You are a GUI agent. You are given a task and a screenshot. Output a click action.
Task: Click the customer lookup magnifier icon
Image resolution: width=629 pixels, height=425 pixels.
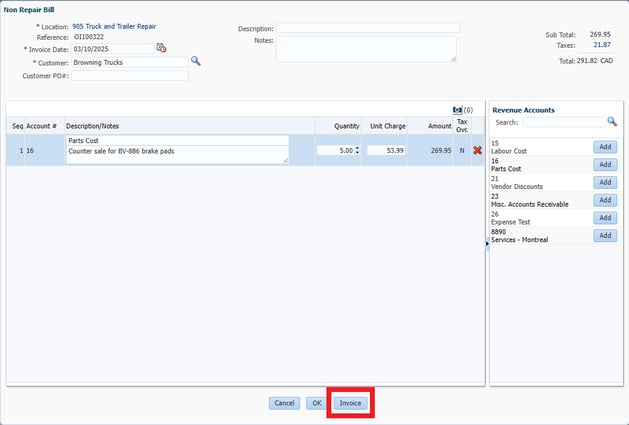click(196, 61)
